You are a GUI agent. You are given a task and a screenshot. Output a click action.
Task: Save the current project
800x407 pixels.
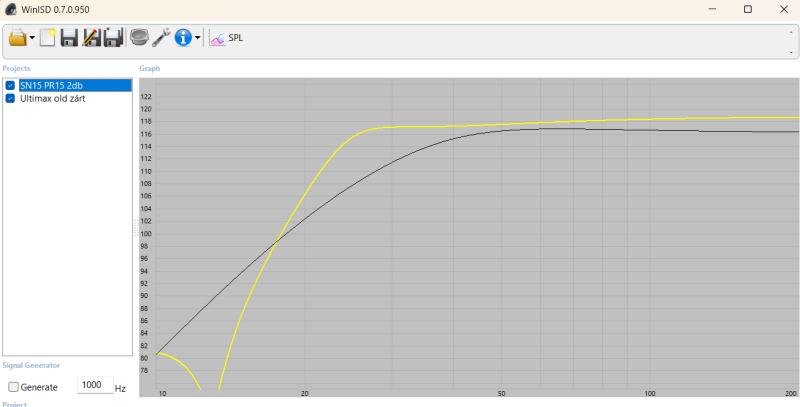click(69, 38)
